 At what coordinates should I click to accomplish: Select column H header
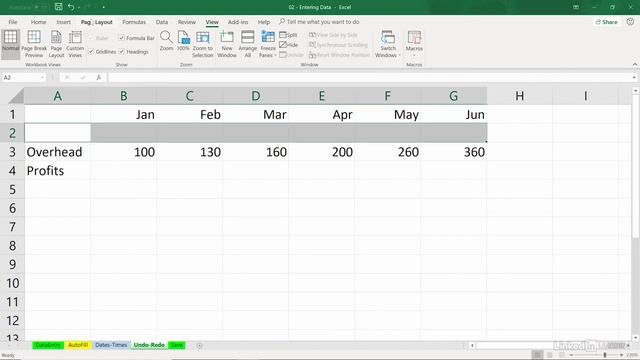(519, 96)
